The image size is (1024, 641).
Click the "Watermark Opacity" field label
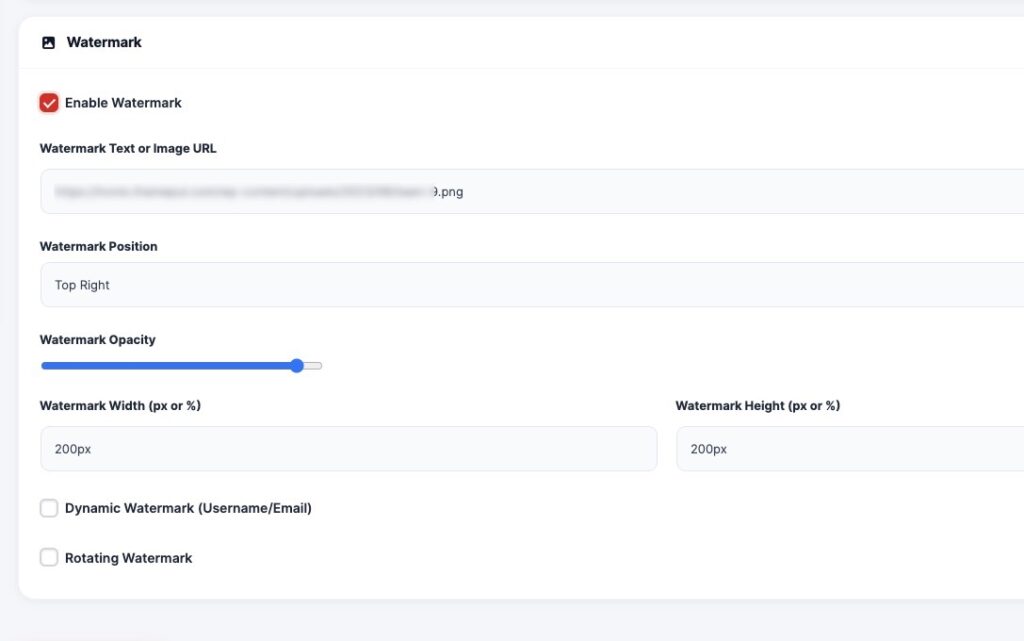pyautogui.click(x=98, y=340)
